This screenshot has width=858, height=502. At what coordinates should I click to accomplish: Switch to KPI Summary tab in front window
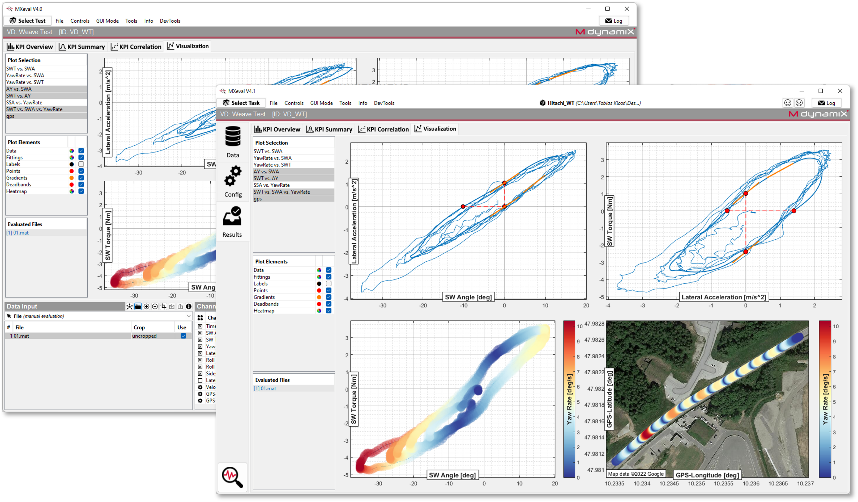point(329,129)
